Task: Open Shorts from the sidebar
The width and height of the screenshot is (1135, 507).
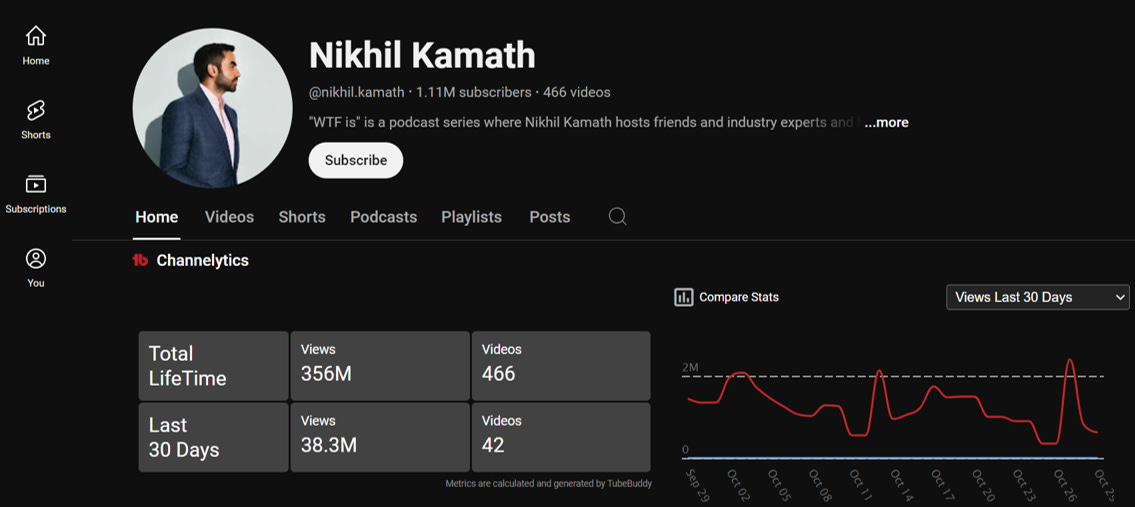Action: click(35, 120)
